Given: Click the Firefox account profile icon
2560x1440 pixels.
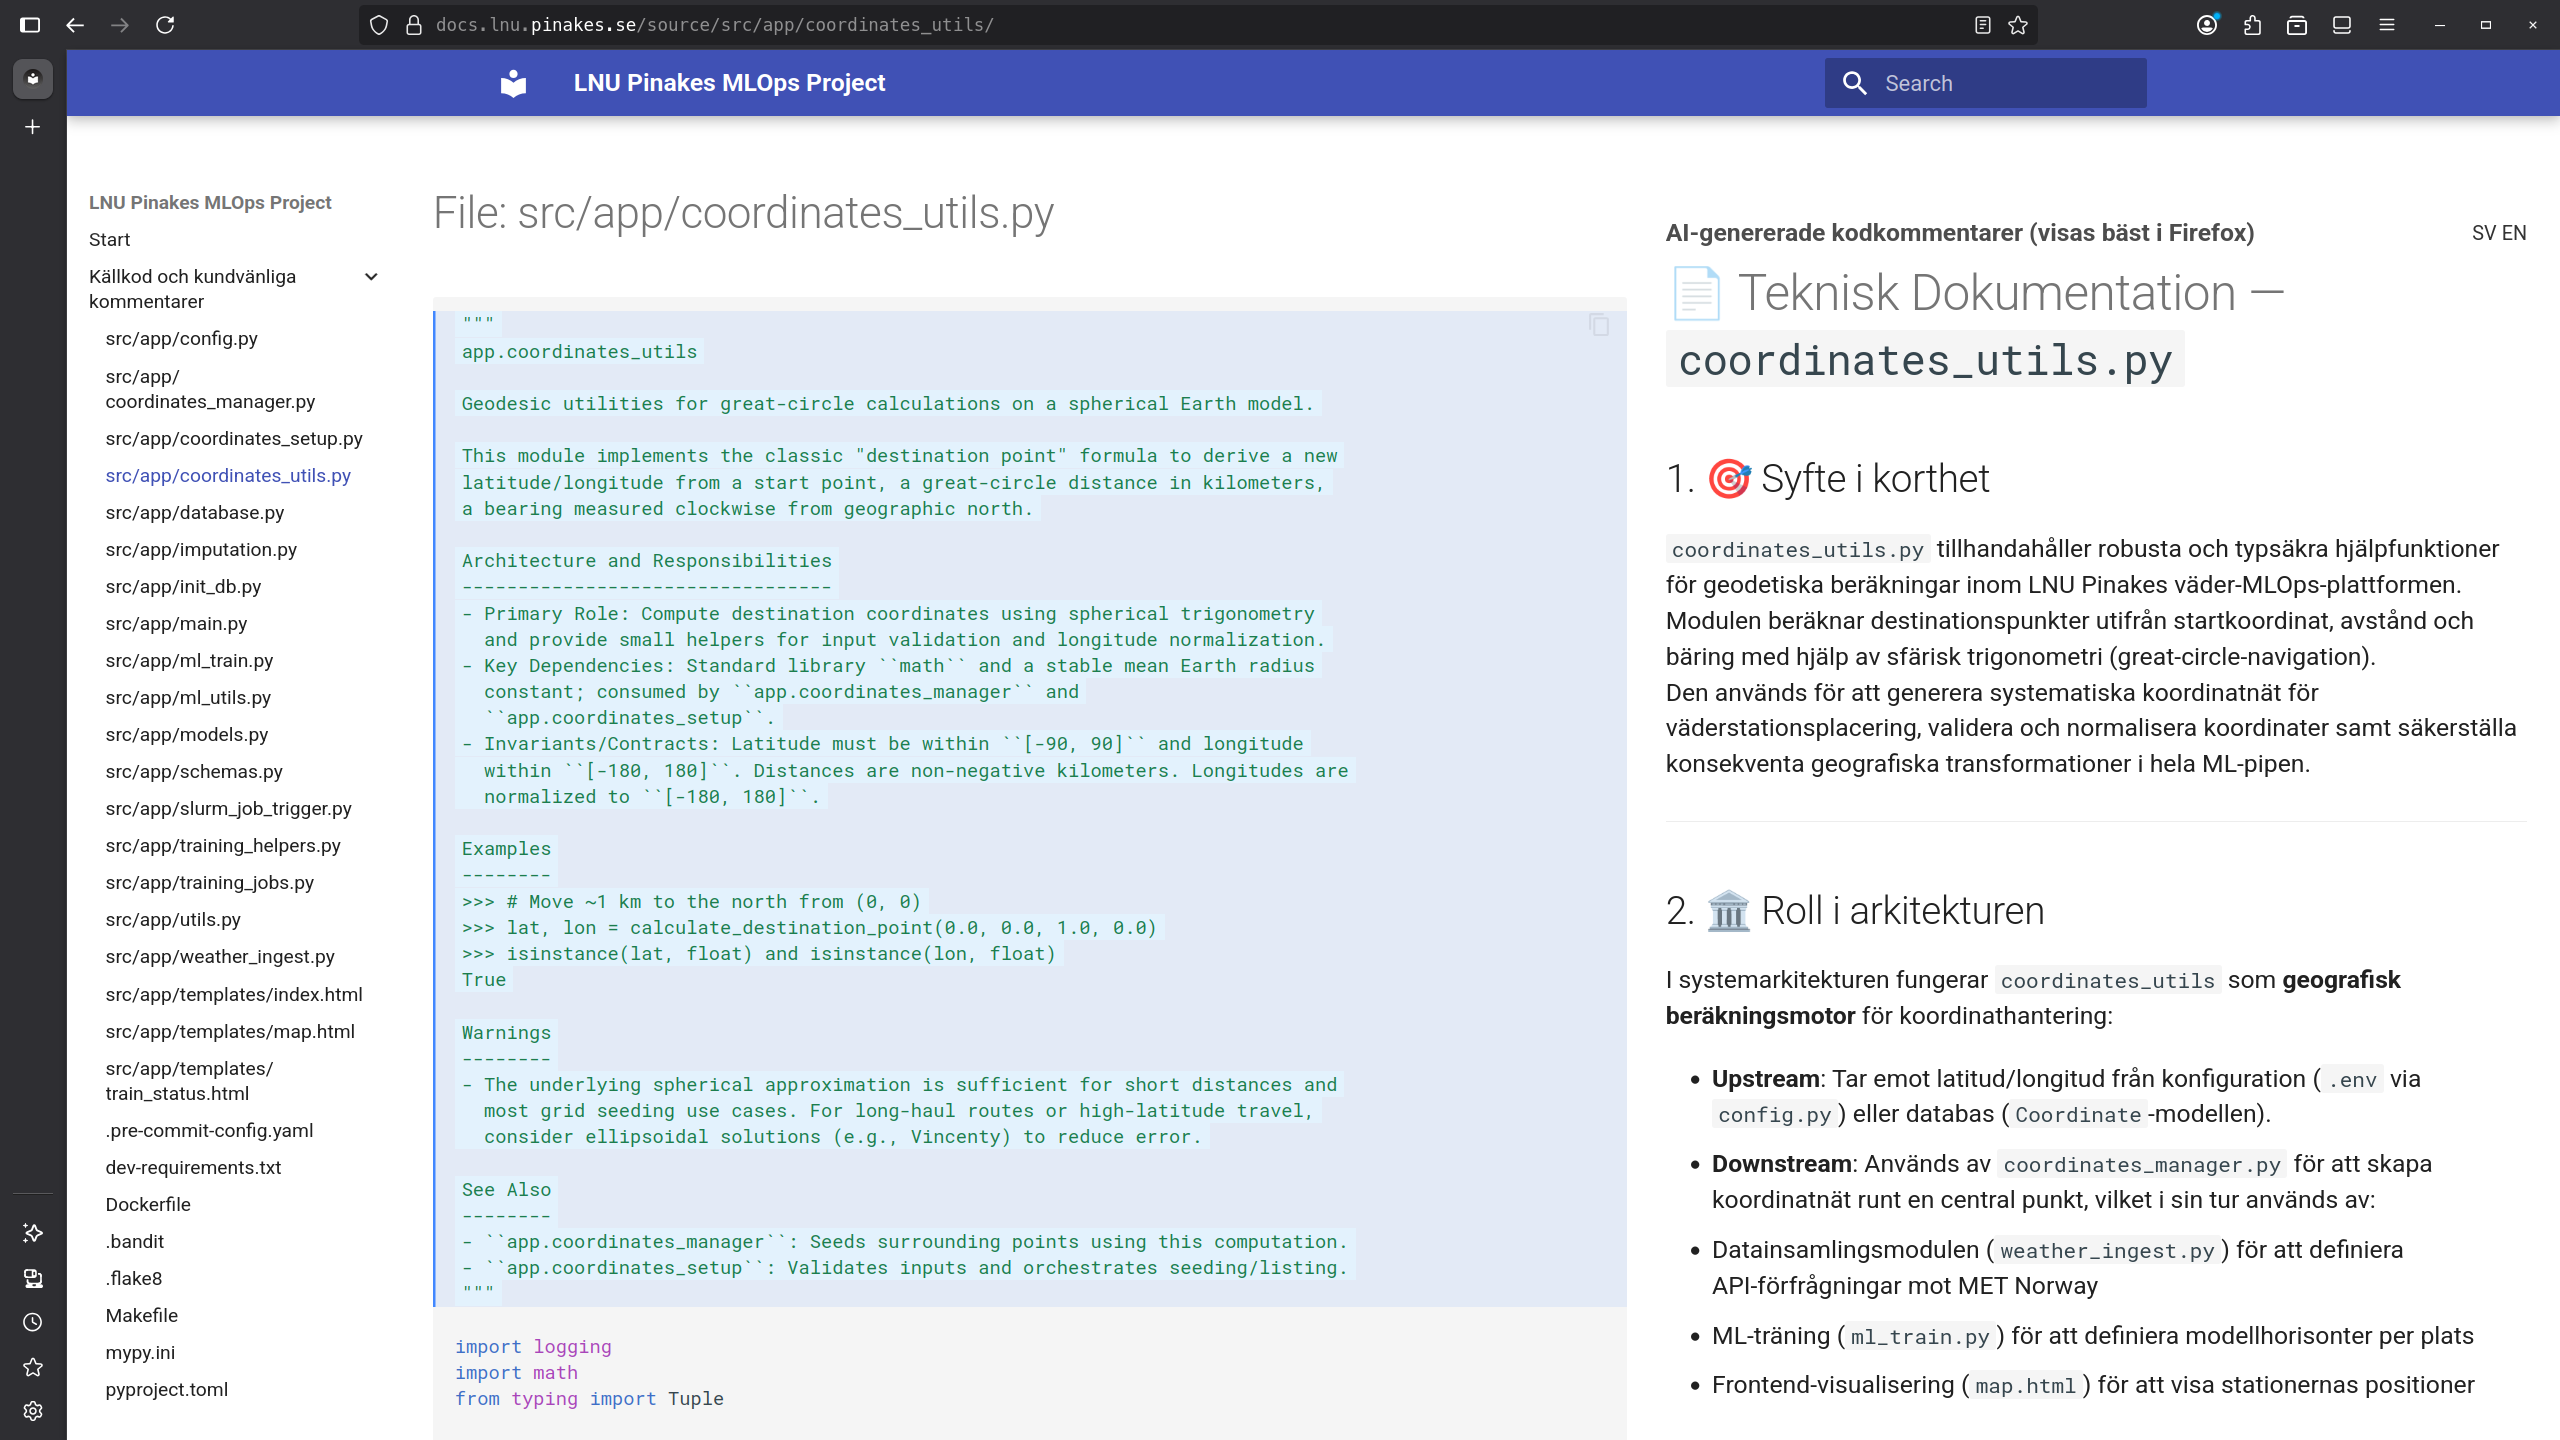Looking at the screenshot, I should click(x=2207, y=25).
